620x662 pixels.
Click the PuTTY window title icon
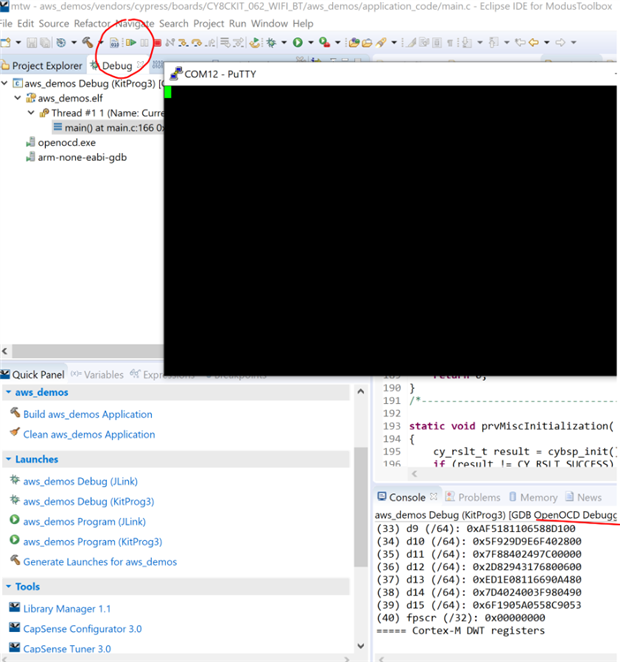tap(175, 74)
